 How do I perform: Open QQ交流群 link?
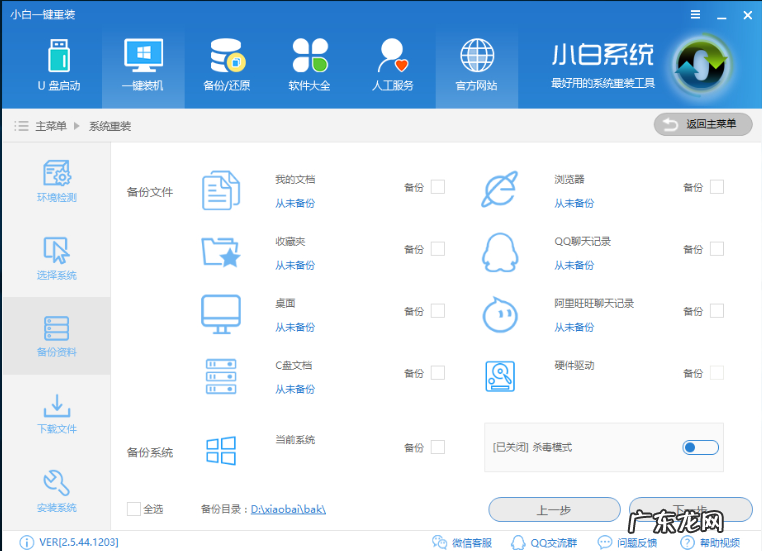[544, 542]
